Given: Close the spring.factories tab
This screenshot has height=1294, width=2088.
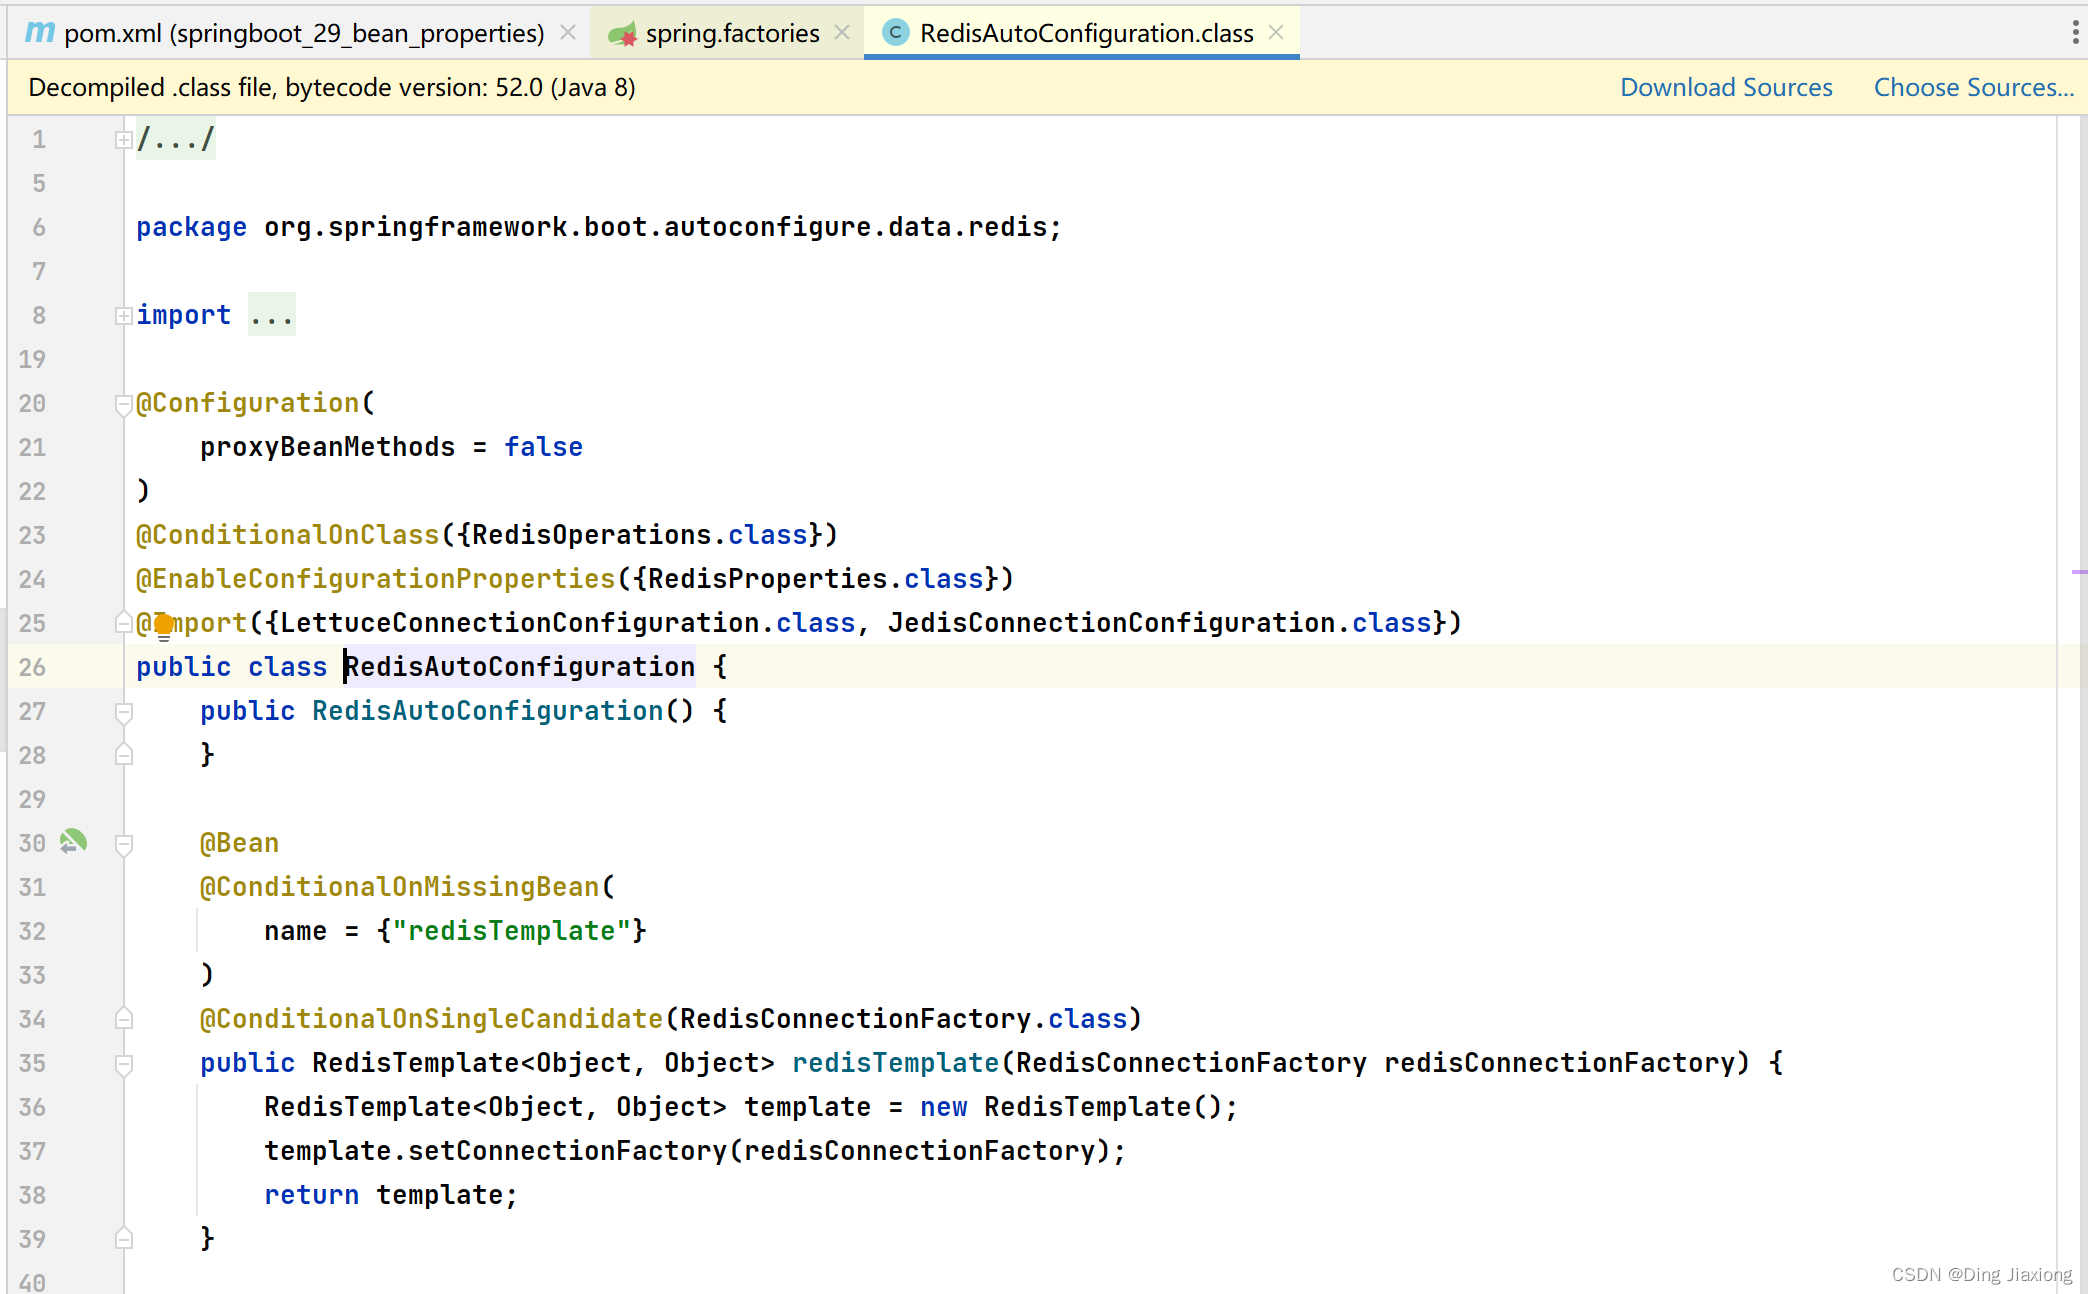Looking at the screenshot, I should tap(842, 33).
